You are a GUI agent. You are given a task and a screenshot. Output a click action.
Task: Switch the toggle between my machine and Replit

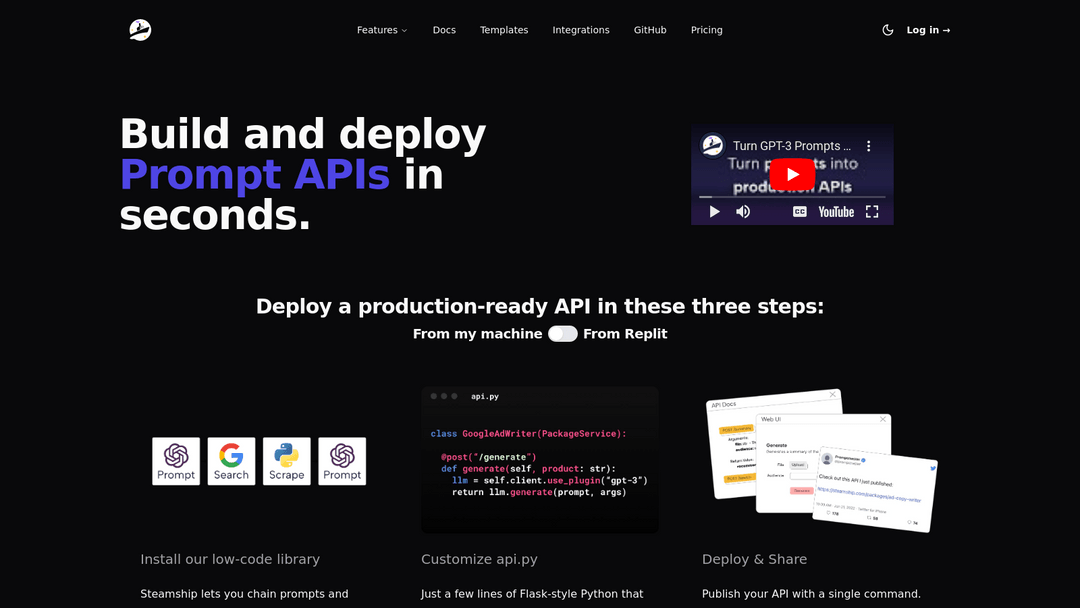coord(563,334)
